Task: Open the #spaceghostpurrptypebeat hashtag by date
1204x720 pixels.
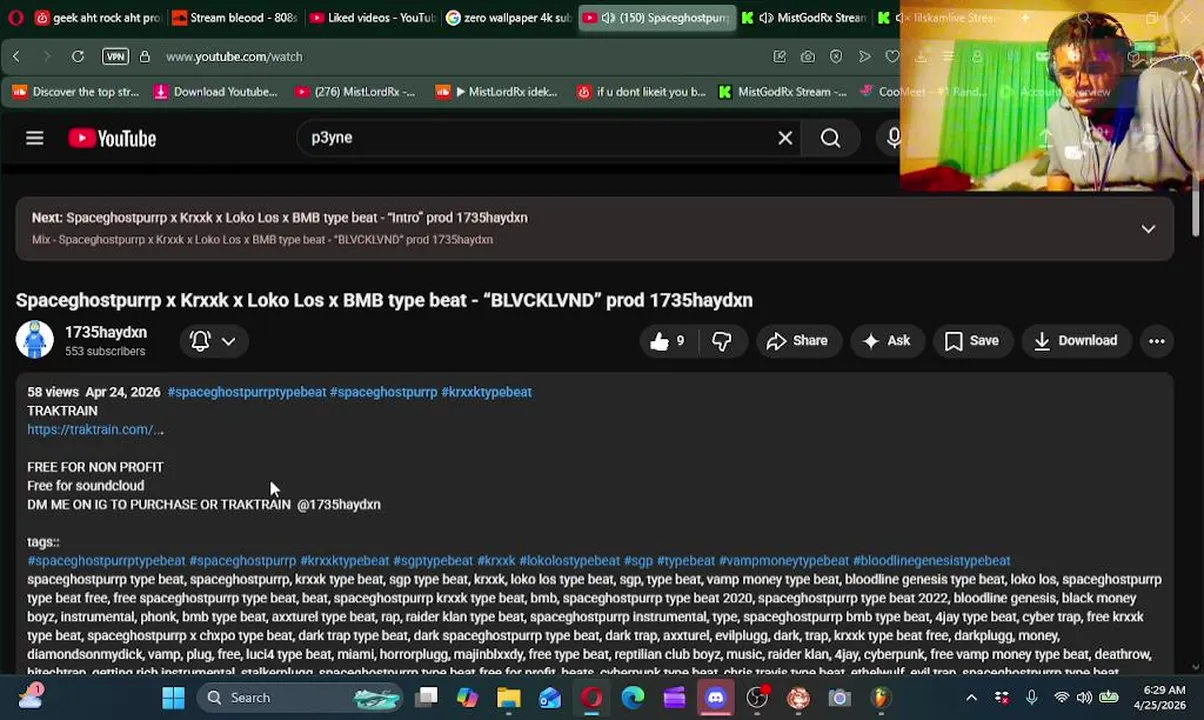Action: [x=247, y=392]
